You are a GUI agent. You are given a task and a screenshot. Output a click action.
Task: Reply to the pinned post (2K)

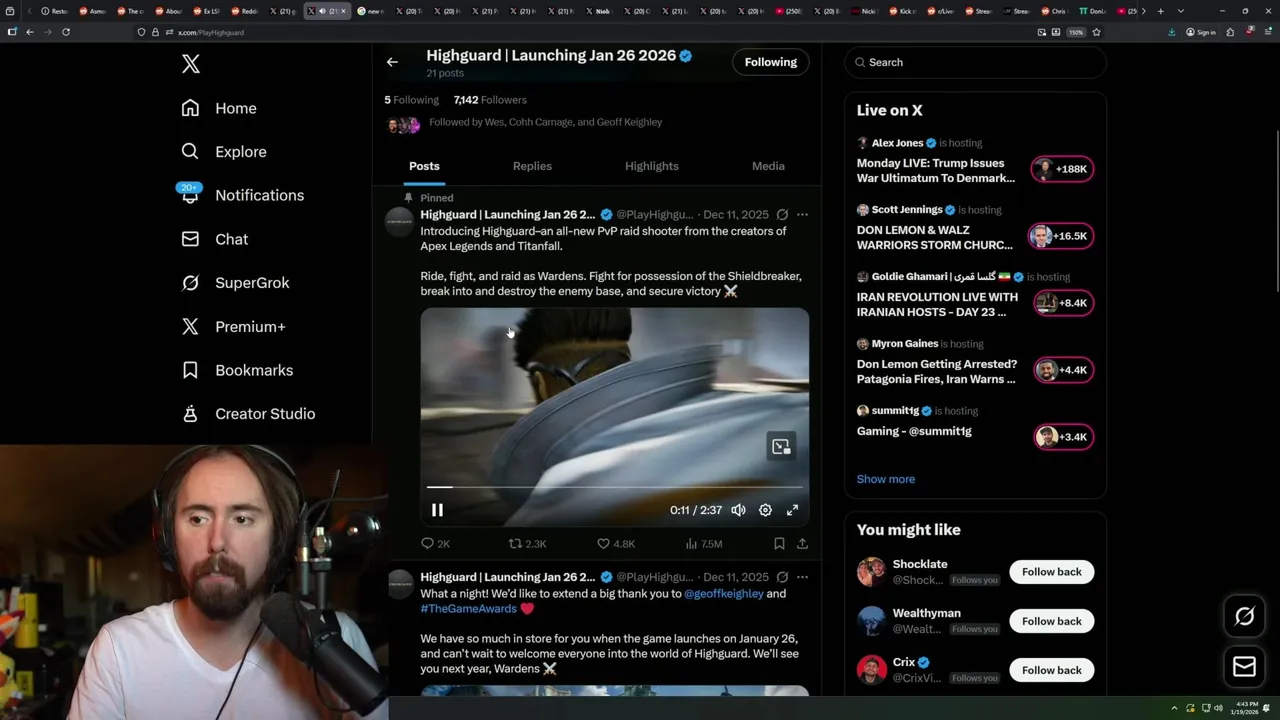pyautogui.click(x=435, y=544)
